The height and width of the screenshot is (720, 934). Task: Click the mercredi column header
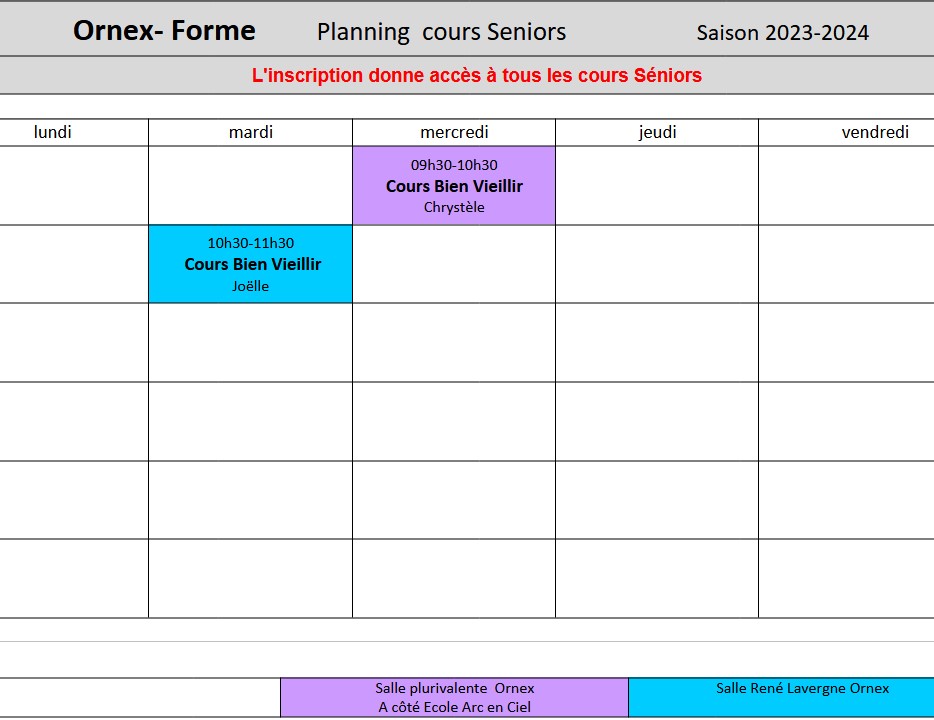[454, 132]
